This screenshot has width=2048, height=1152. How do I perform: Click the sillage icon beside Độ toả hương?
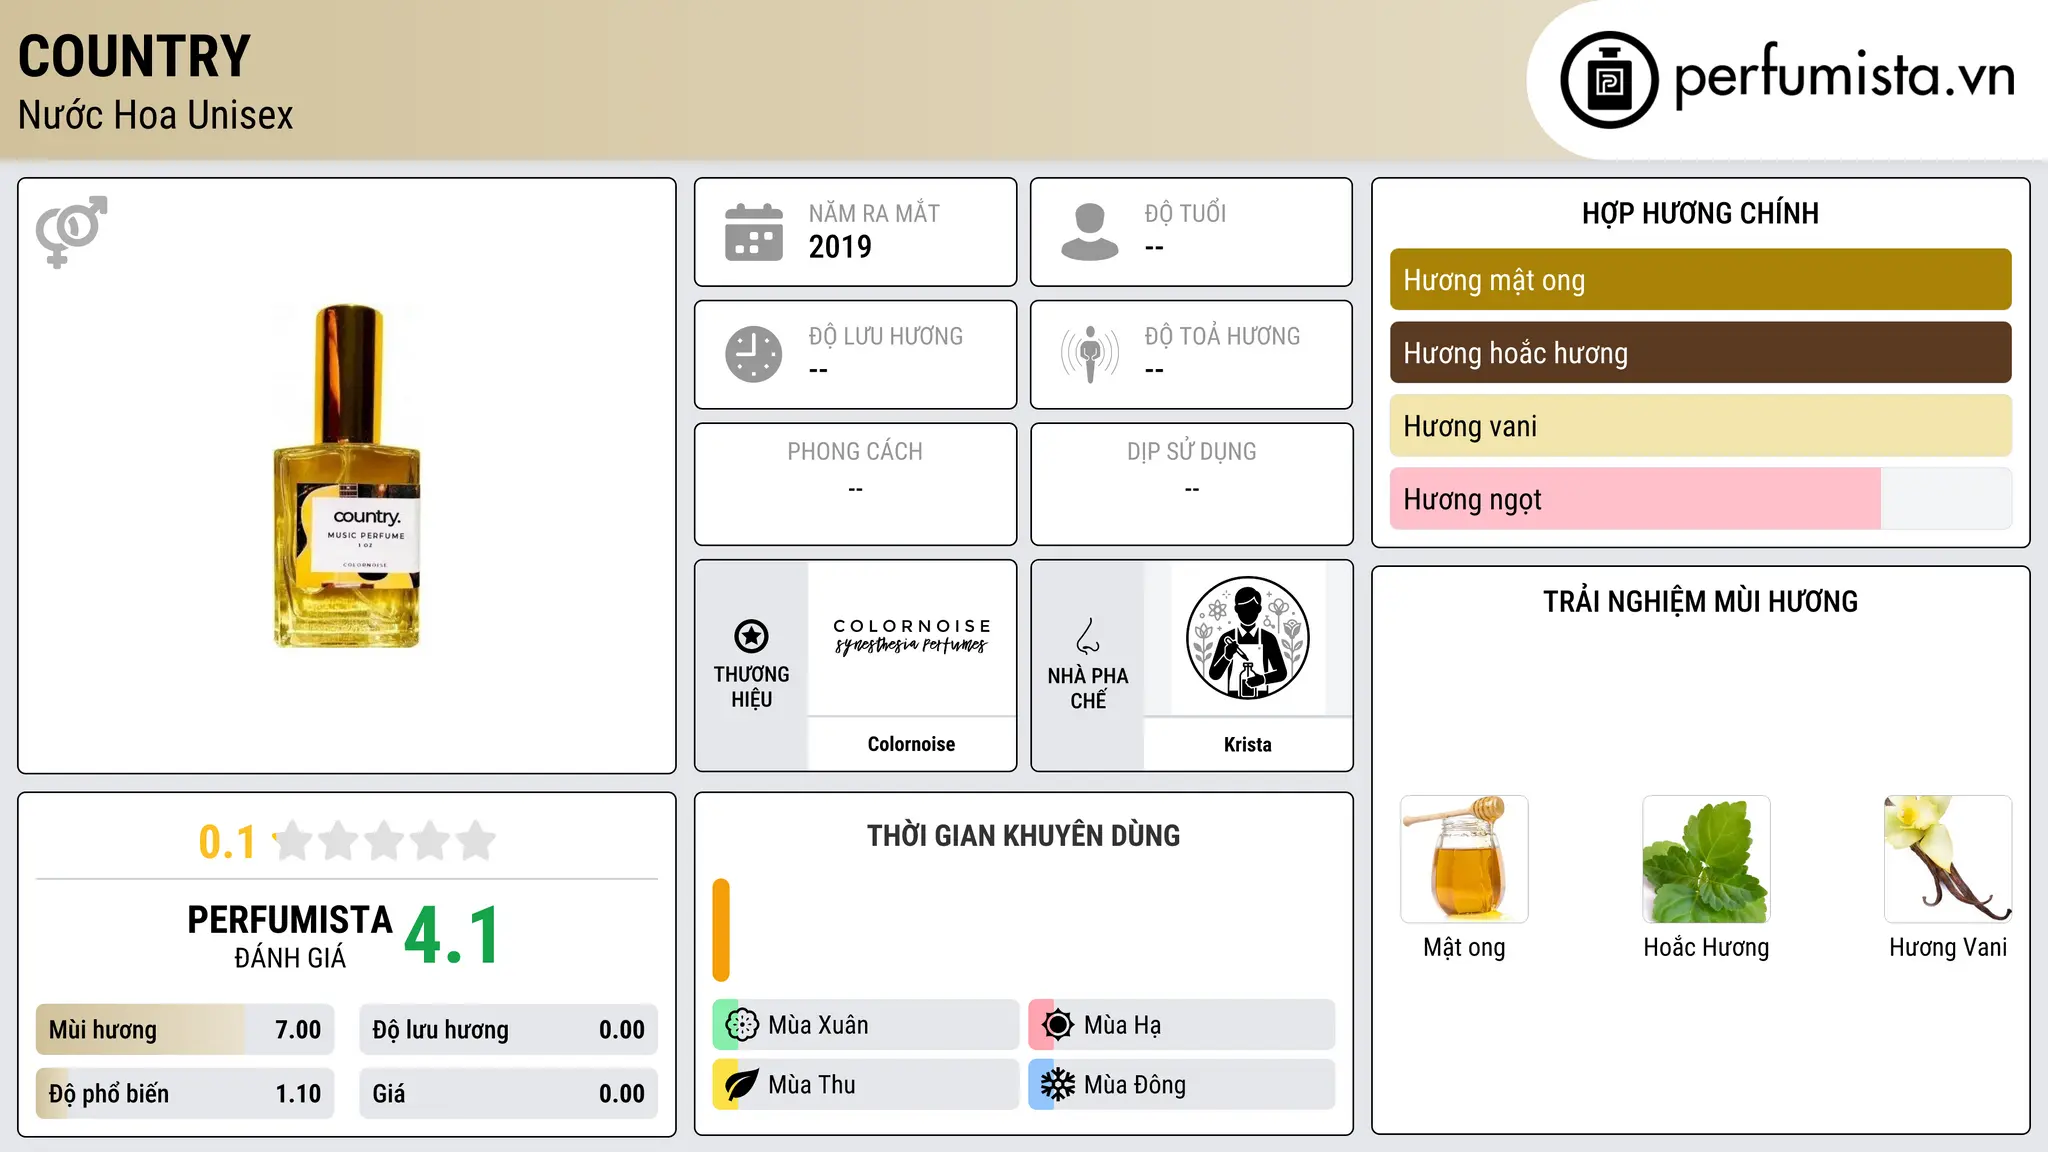(1089, 354)
